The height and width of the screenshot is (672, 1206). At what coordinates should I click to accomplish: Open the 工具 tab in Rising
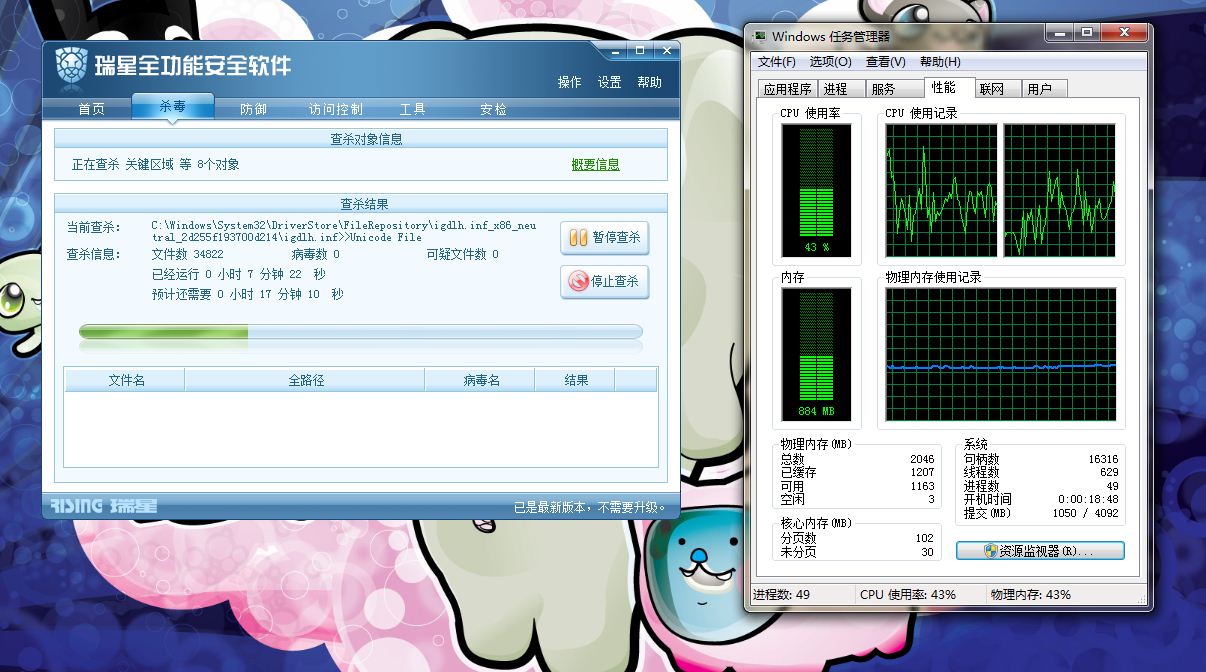click(x=412, y=109)
